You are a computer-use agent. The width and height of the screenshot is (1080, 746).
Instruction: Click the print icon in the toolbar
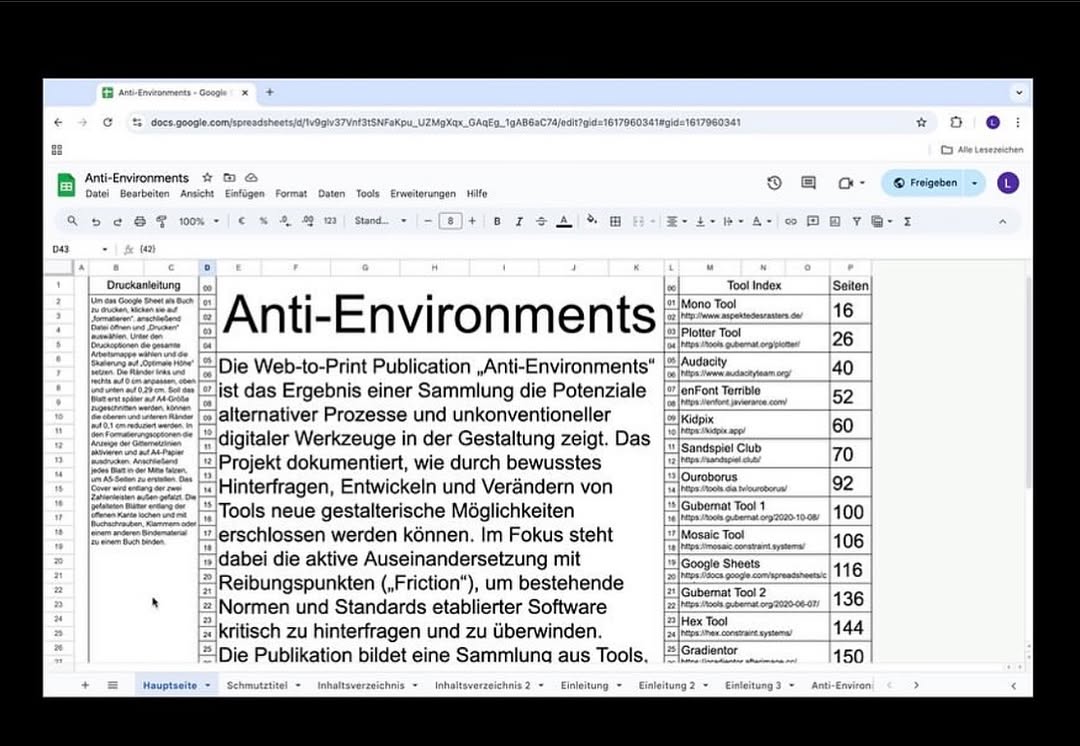coord(139,221)
